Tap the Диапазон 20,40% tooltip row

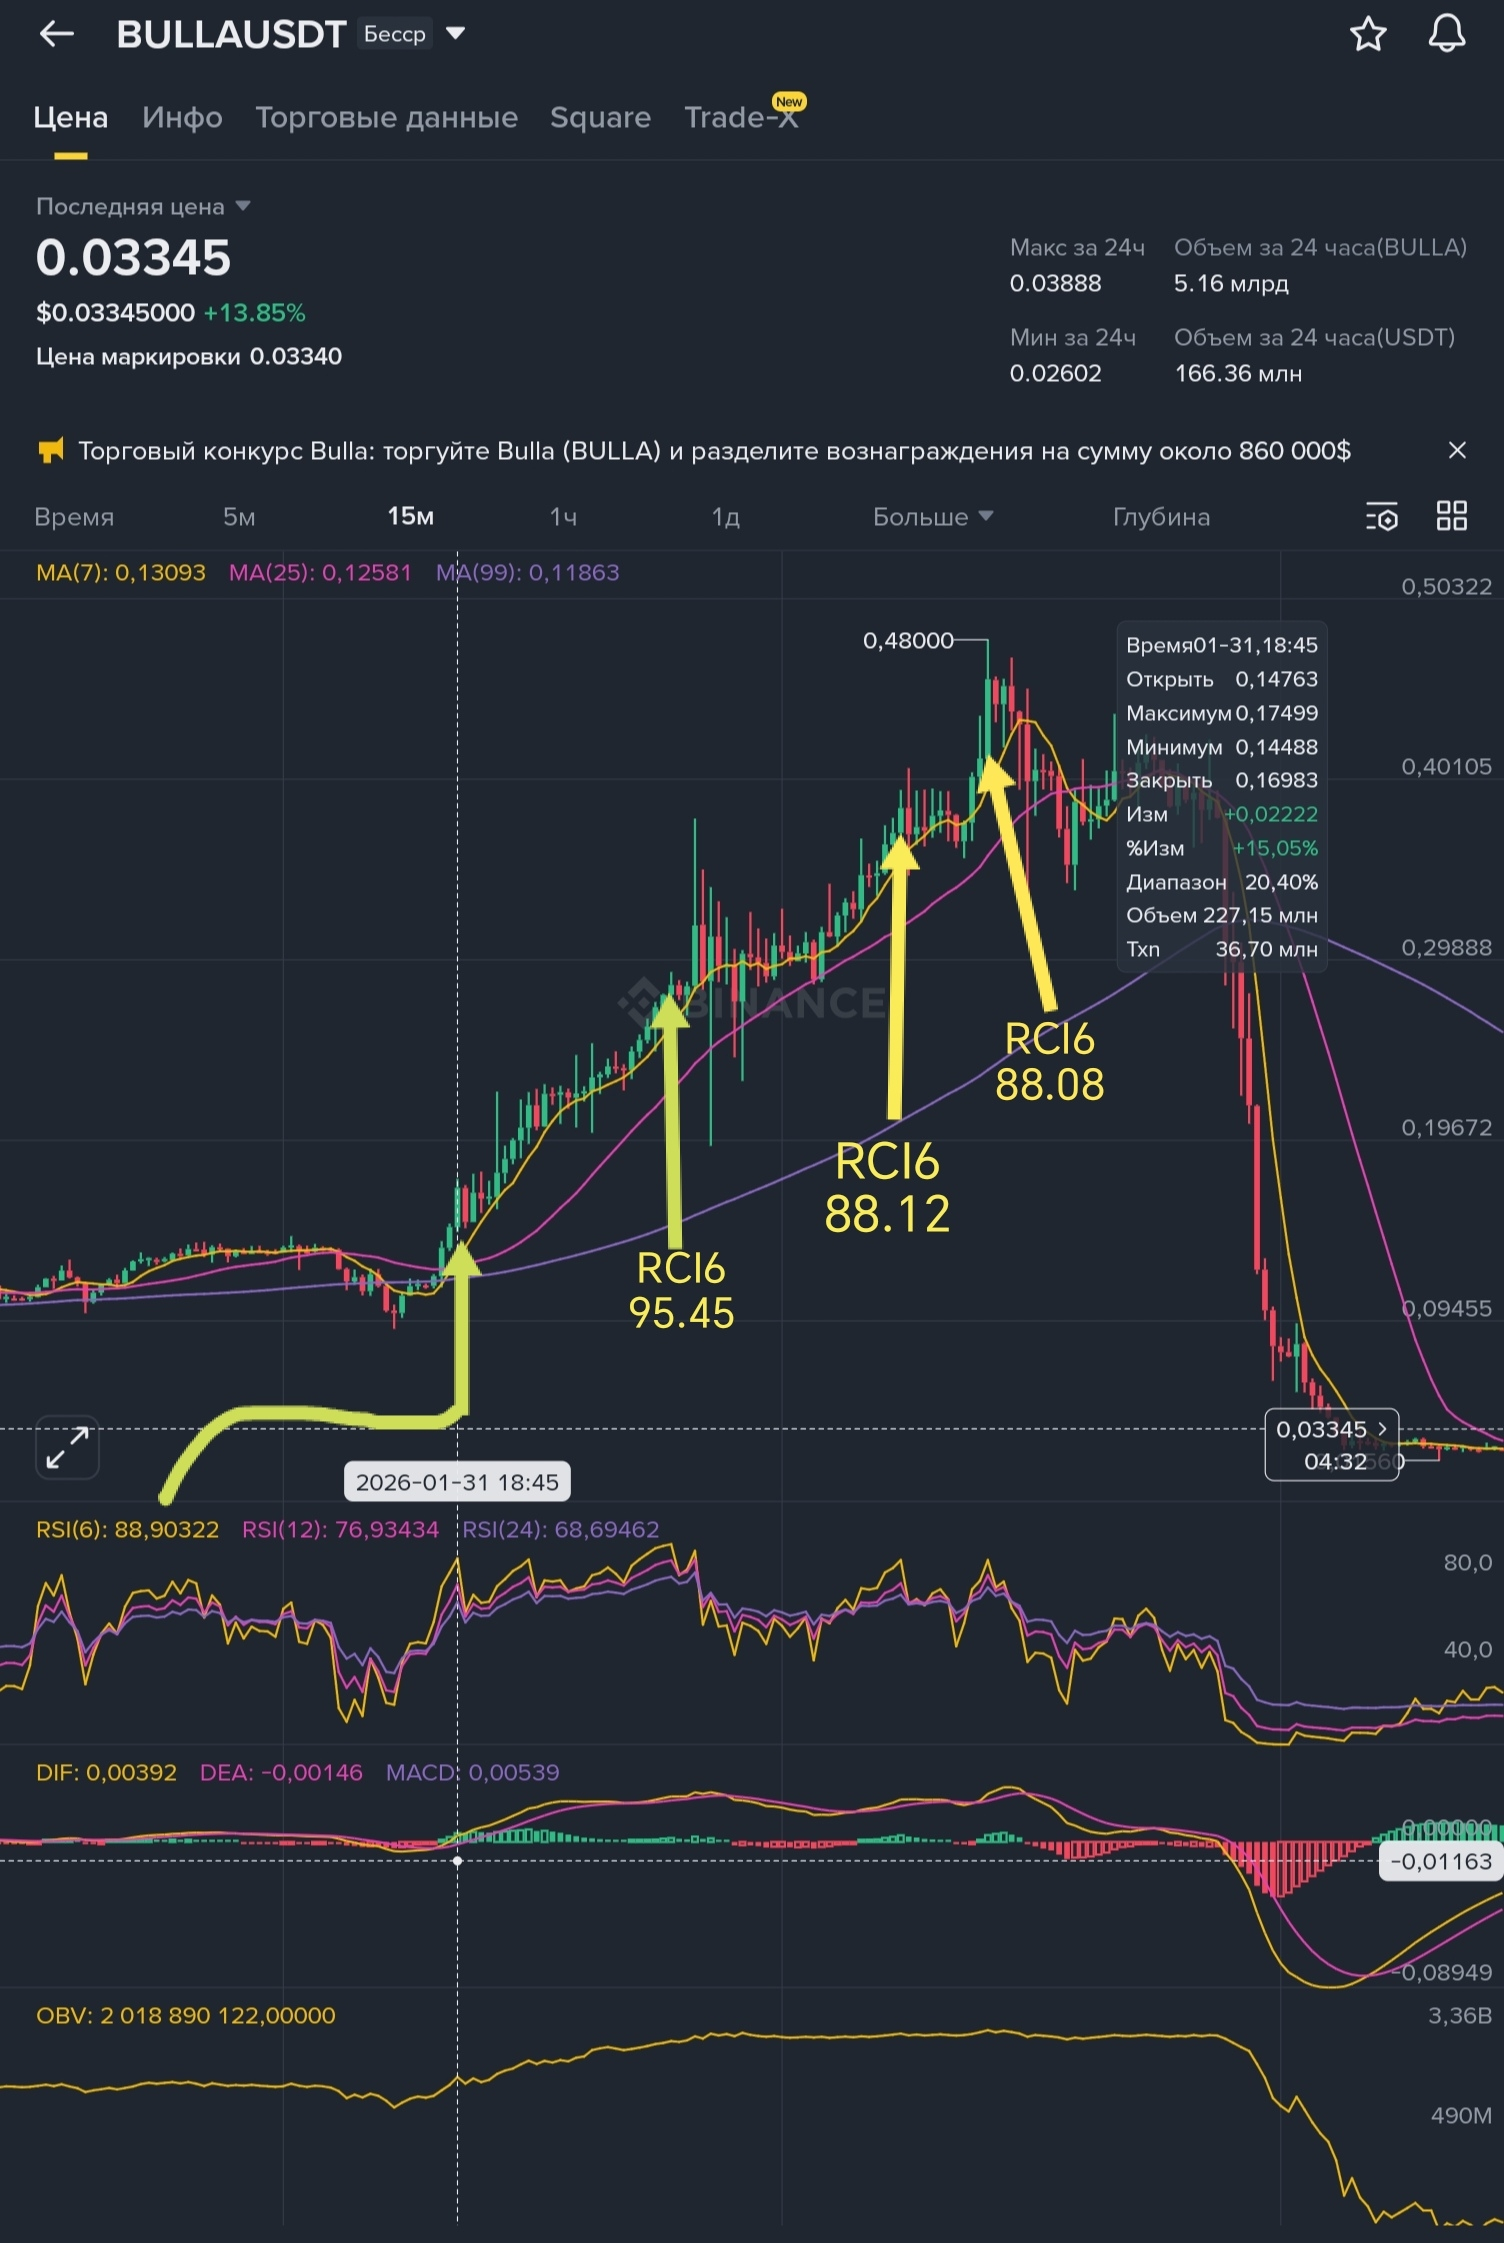click(1222, 882)
